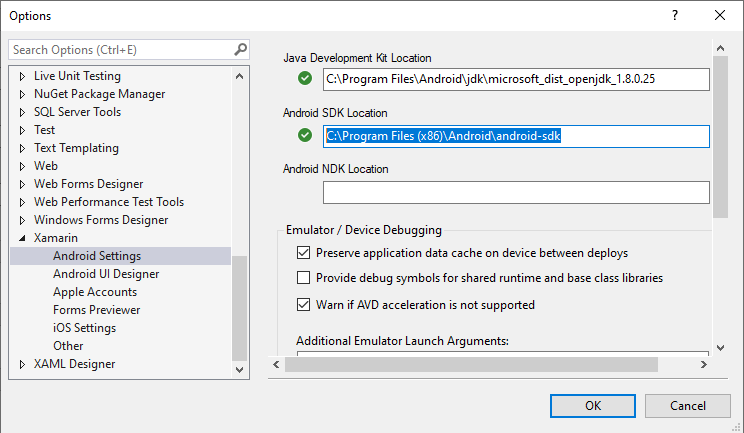744x433 pixels.
Task: Select the Other item under Xamarin
Action: [x=68, y=346]
